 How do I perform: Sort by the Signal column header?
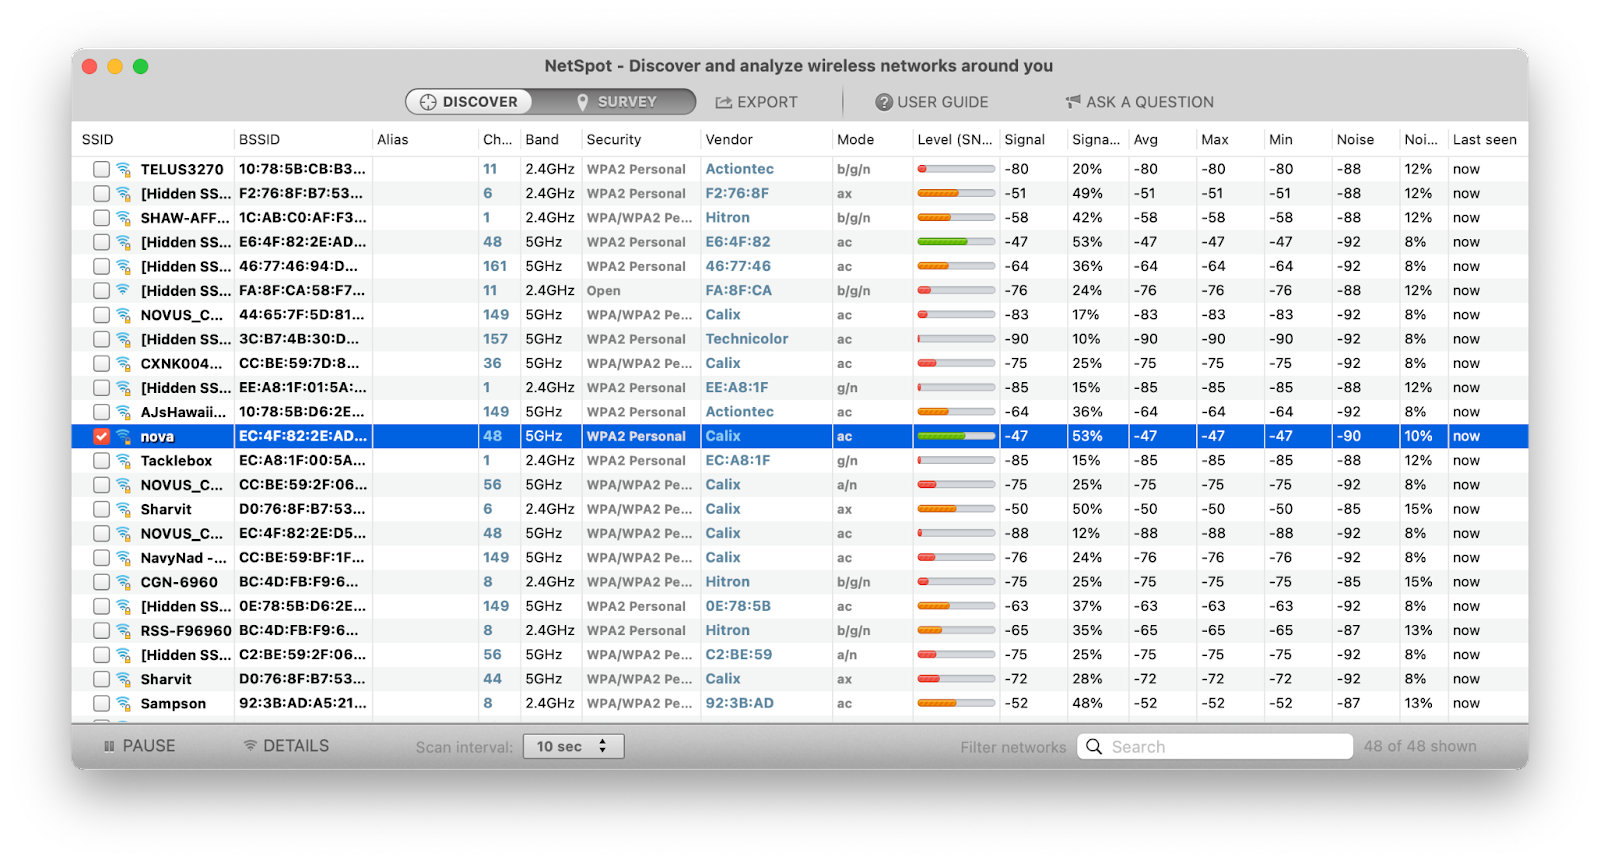click(1024, 140)
